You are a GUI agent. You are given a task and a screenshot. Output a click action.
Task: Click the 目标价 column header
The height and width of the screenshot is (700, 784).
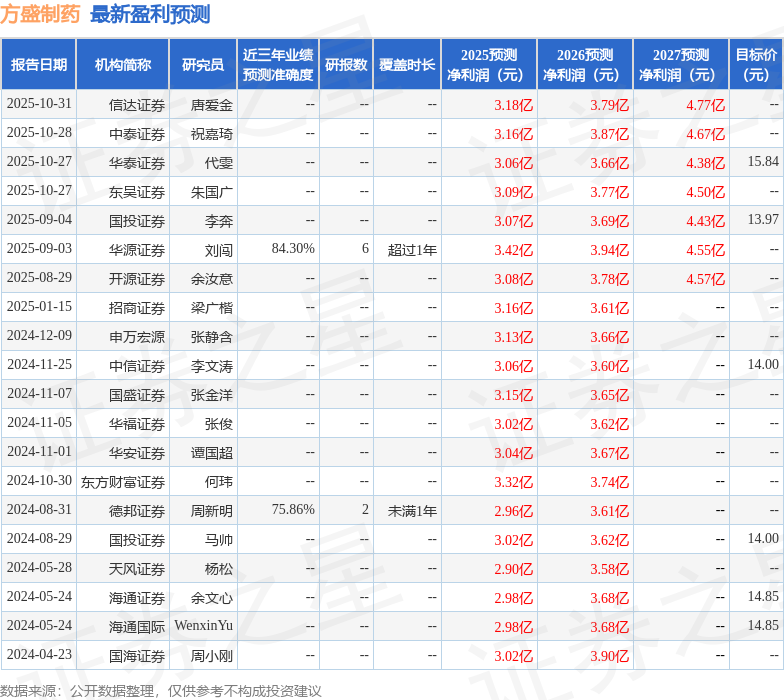pyautogui.click(x=756, y=65)
